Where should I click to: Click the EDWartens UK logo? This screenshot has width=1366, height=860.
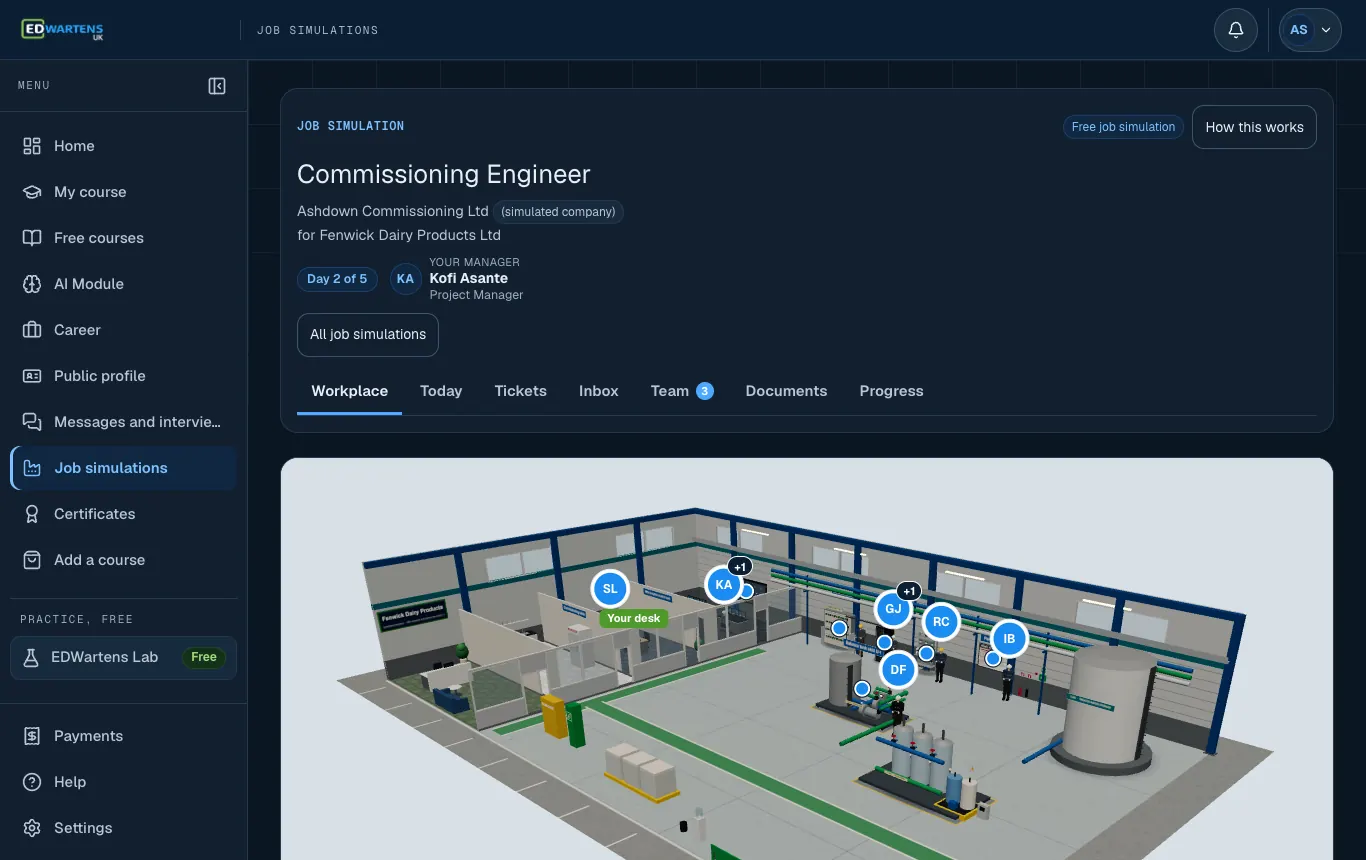pos(62,30)
